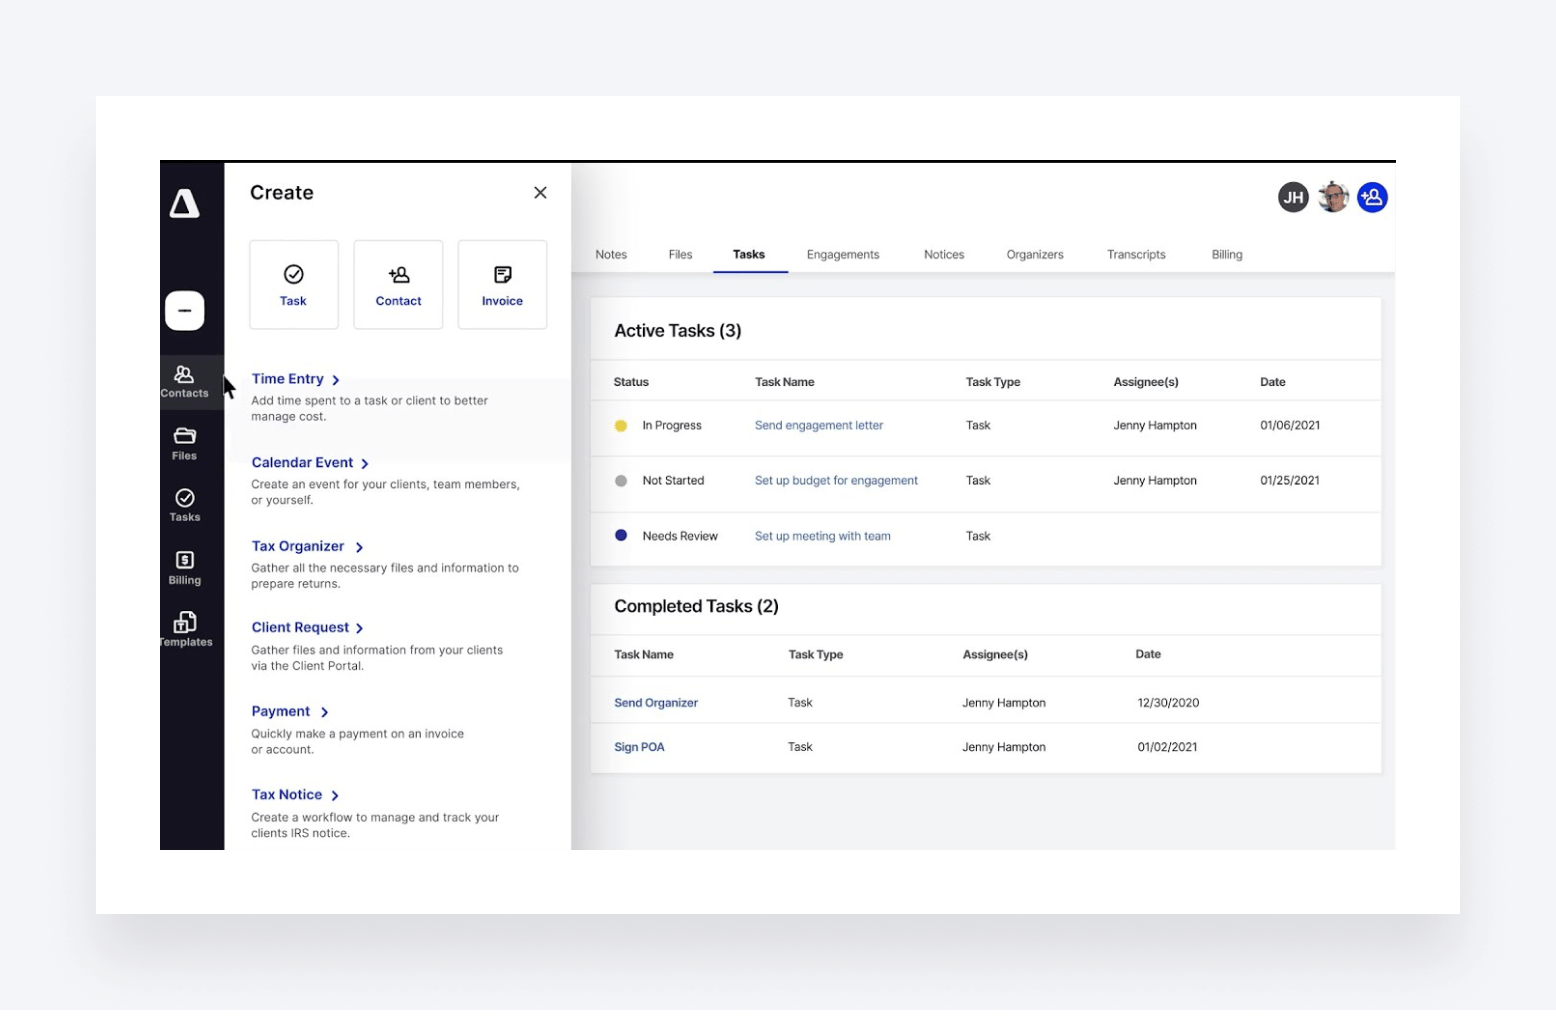Open the Sign POA completed task

pyautogui.click(x=639, y=747)
